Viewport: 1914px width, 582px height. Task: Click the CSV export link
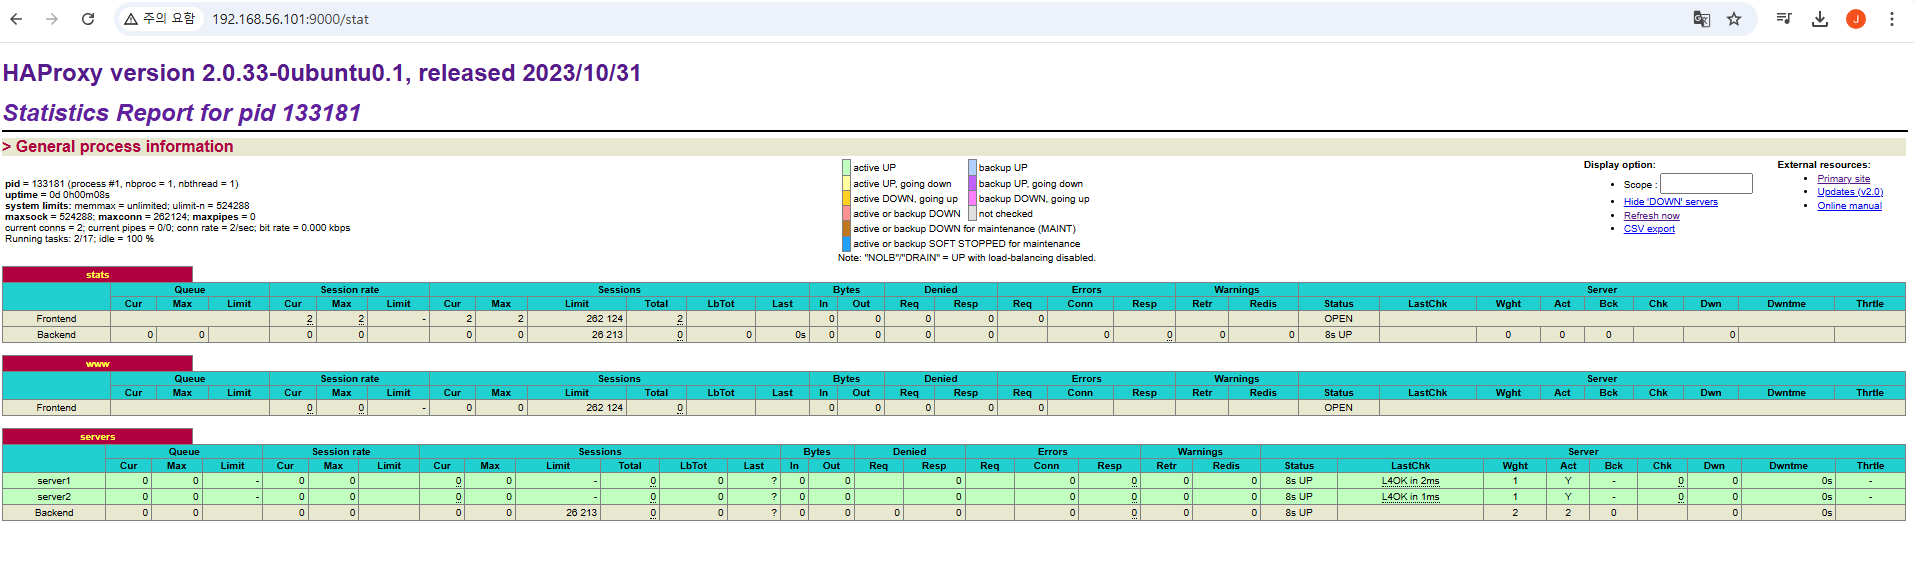[x=1649, y=229]
